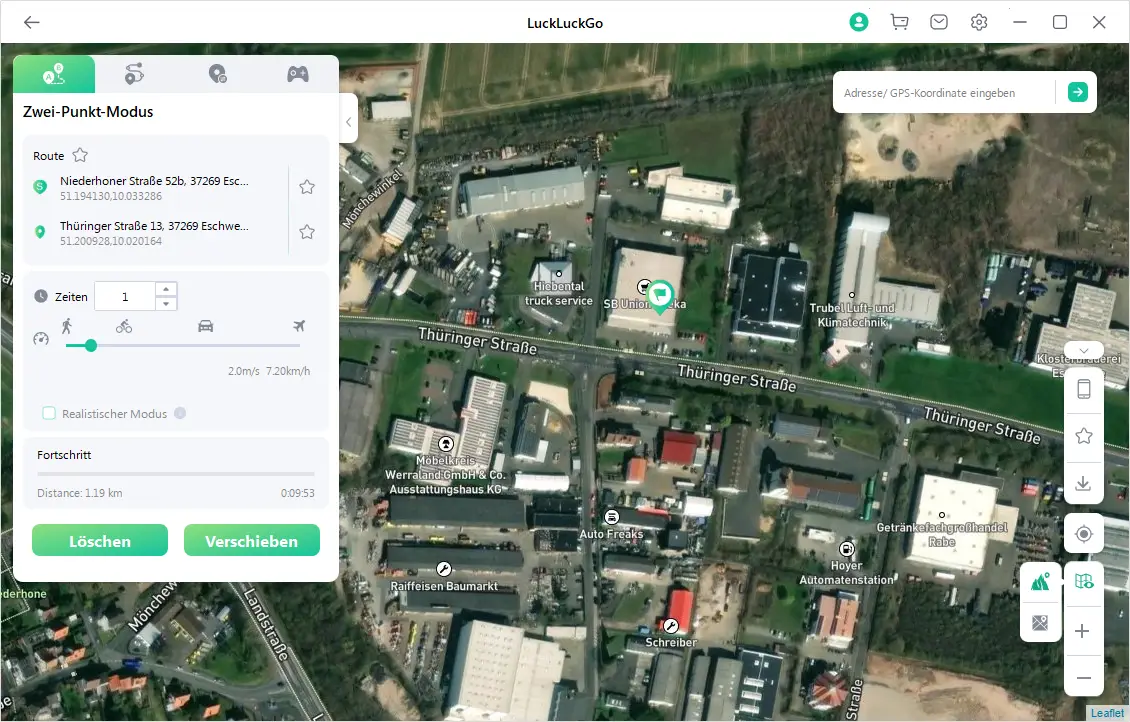The image size is (1130, 722).
Task: Favorite Niederhoner Straße 52b start point
Action: 307,187
